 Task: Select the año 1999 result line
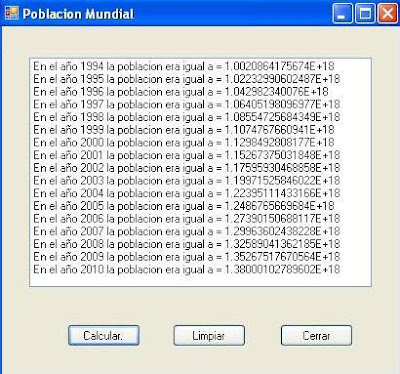click(x=184, y=130)
